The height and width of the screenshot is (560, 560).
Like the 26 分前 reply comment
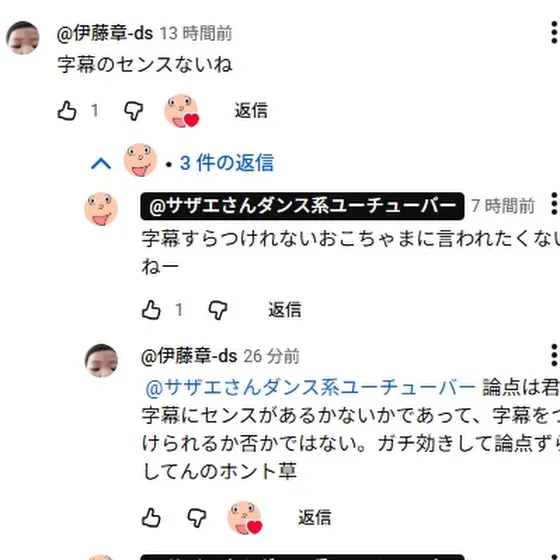click(x=151, y=518)
